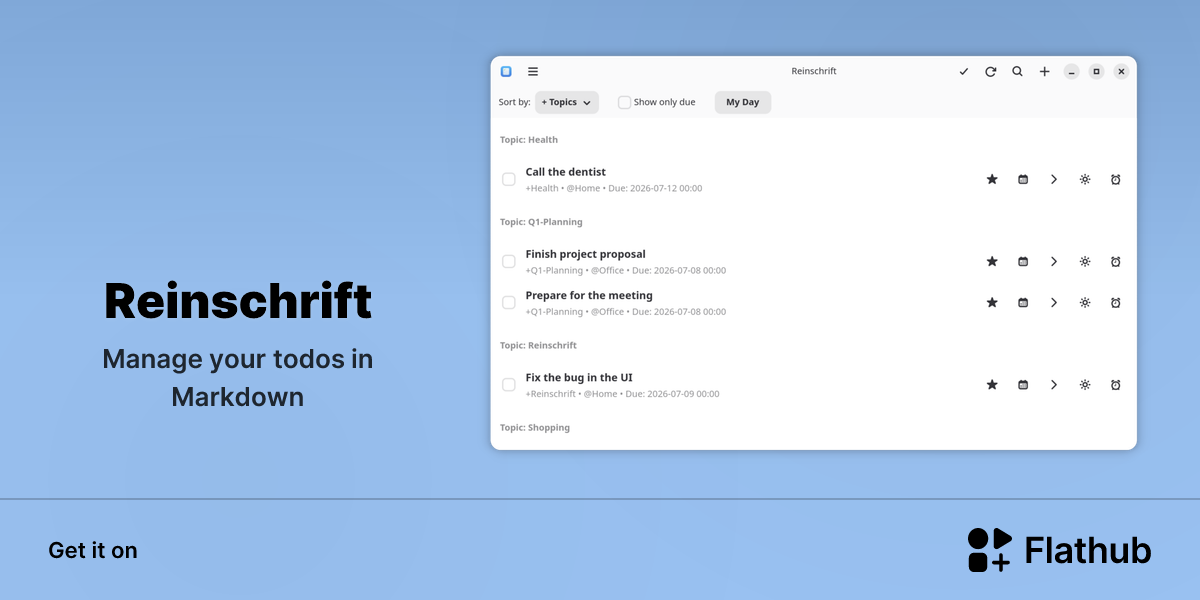Image resolution: width=1200 pixels, height=600 pixels.
Task: Mark Fix the bug in the UI done
Action: tap(509, 384)
